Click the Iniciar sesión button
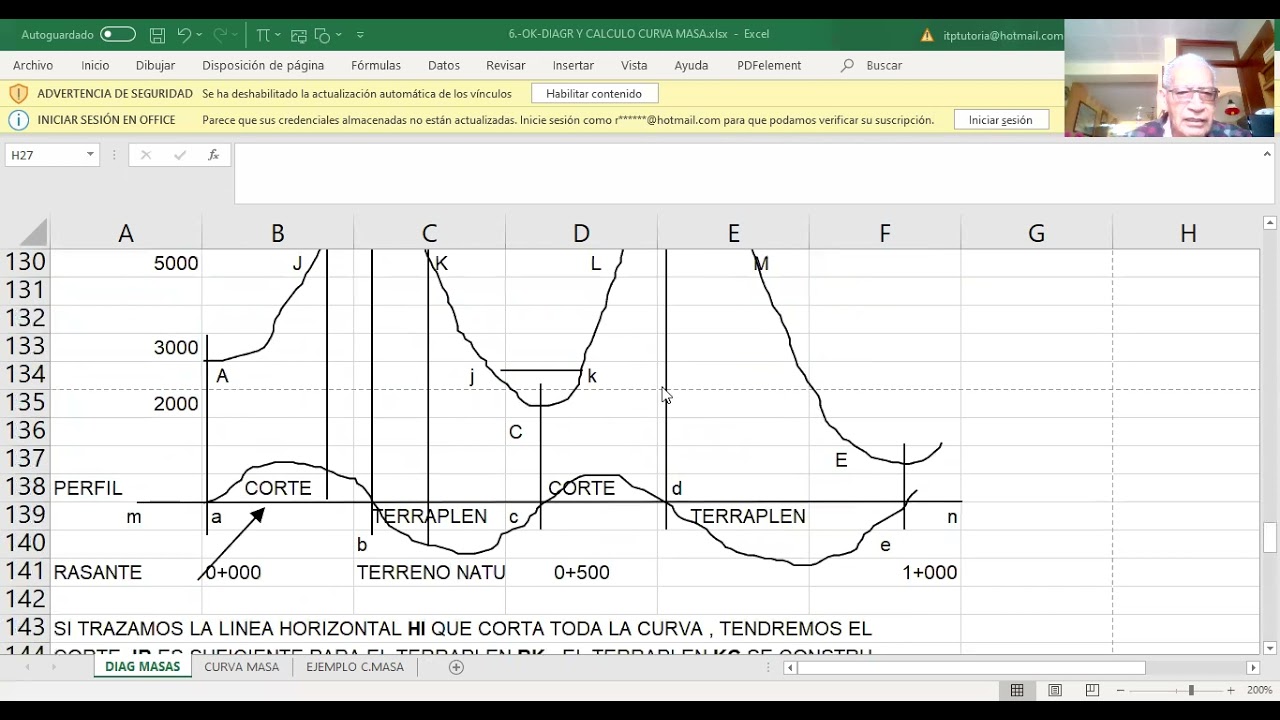The height and width of the screenshot is (720, 1280). pyautogui.click(x=1000, y=120)
